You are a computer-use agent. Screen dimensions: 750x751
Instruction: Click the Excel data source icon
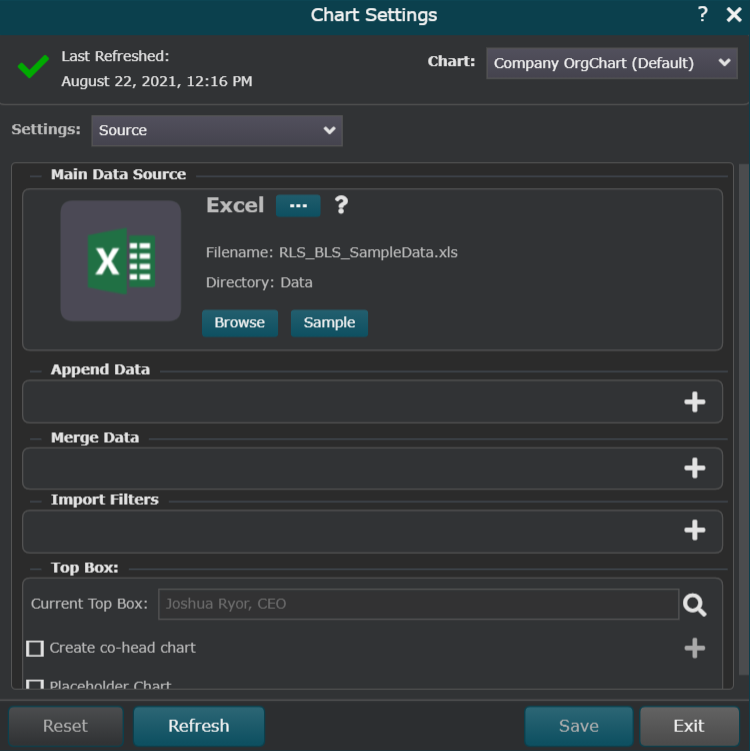click(121, 261)
